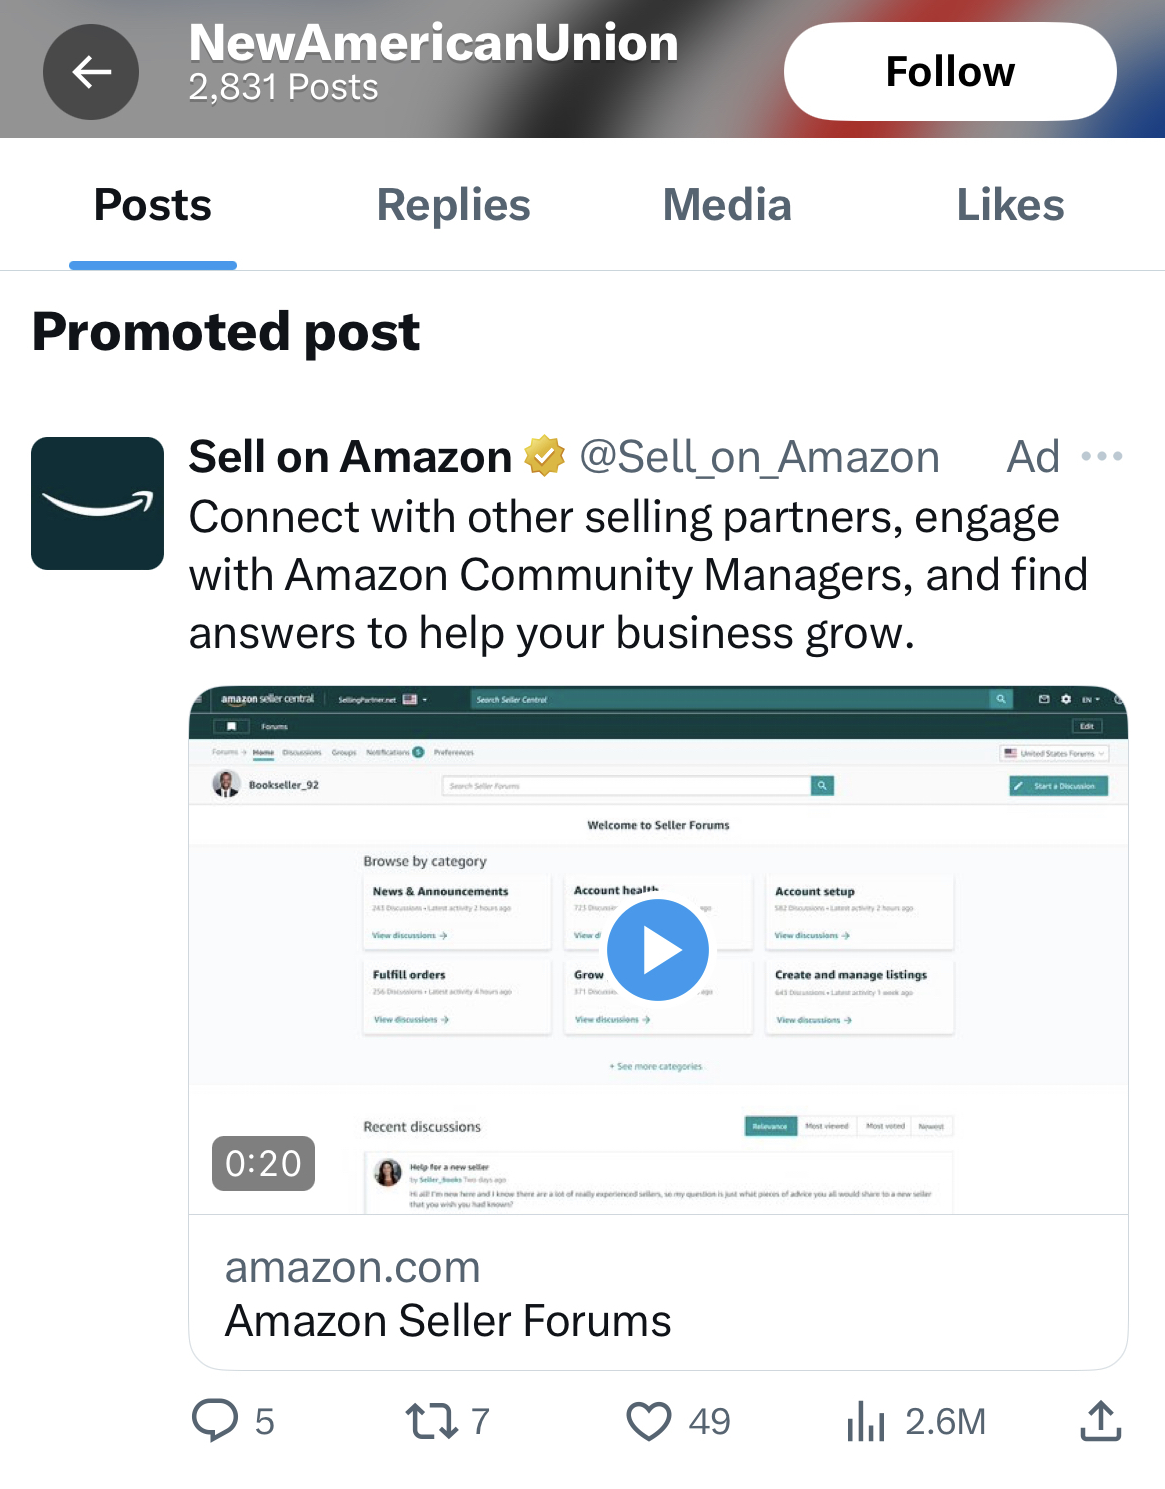The height and width of the screenshot is (1489, 1165).
Task: Reply to the Sell on Amazon post
Action: point(215,1420)
